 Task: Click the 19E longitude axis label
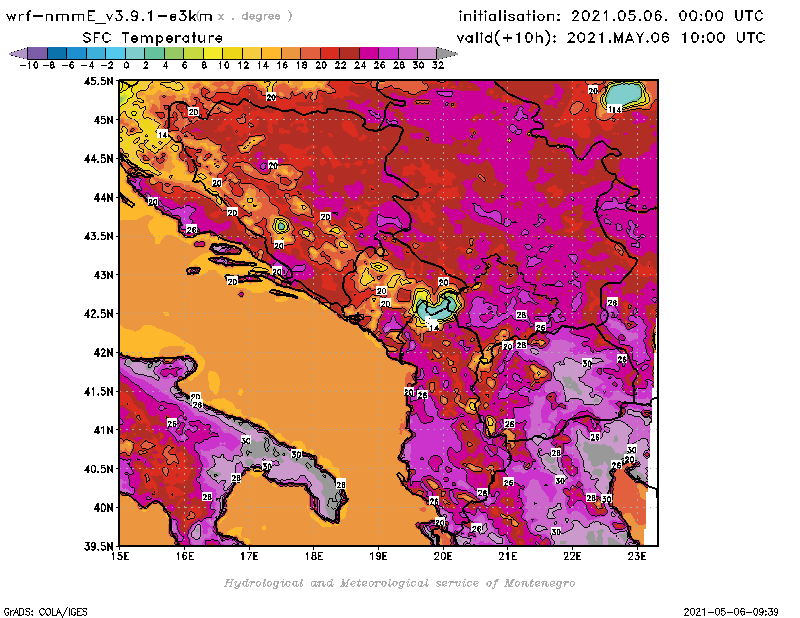point(378,556)
